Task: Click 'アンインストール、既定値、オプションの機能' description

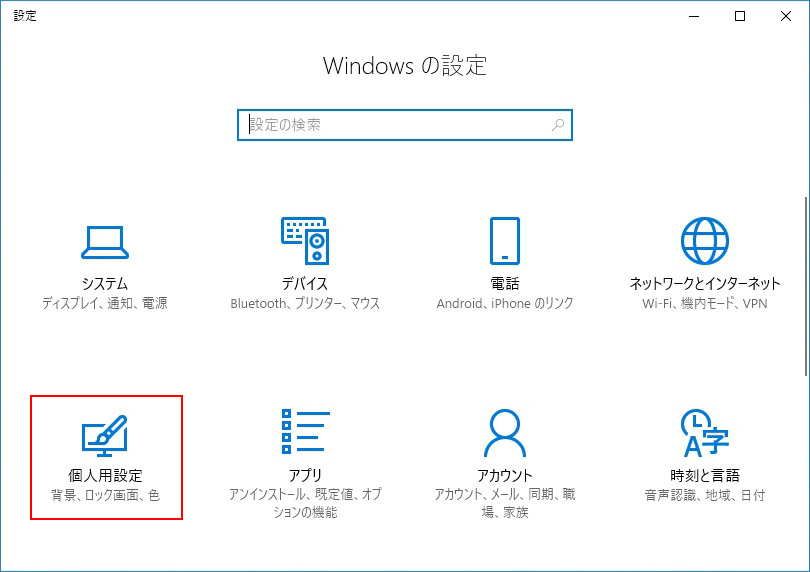Action: (x=305, y=503)
